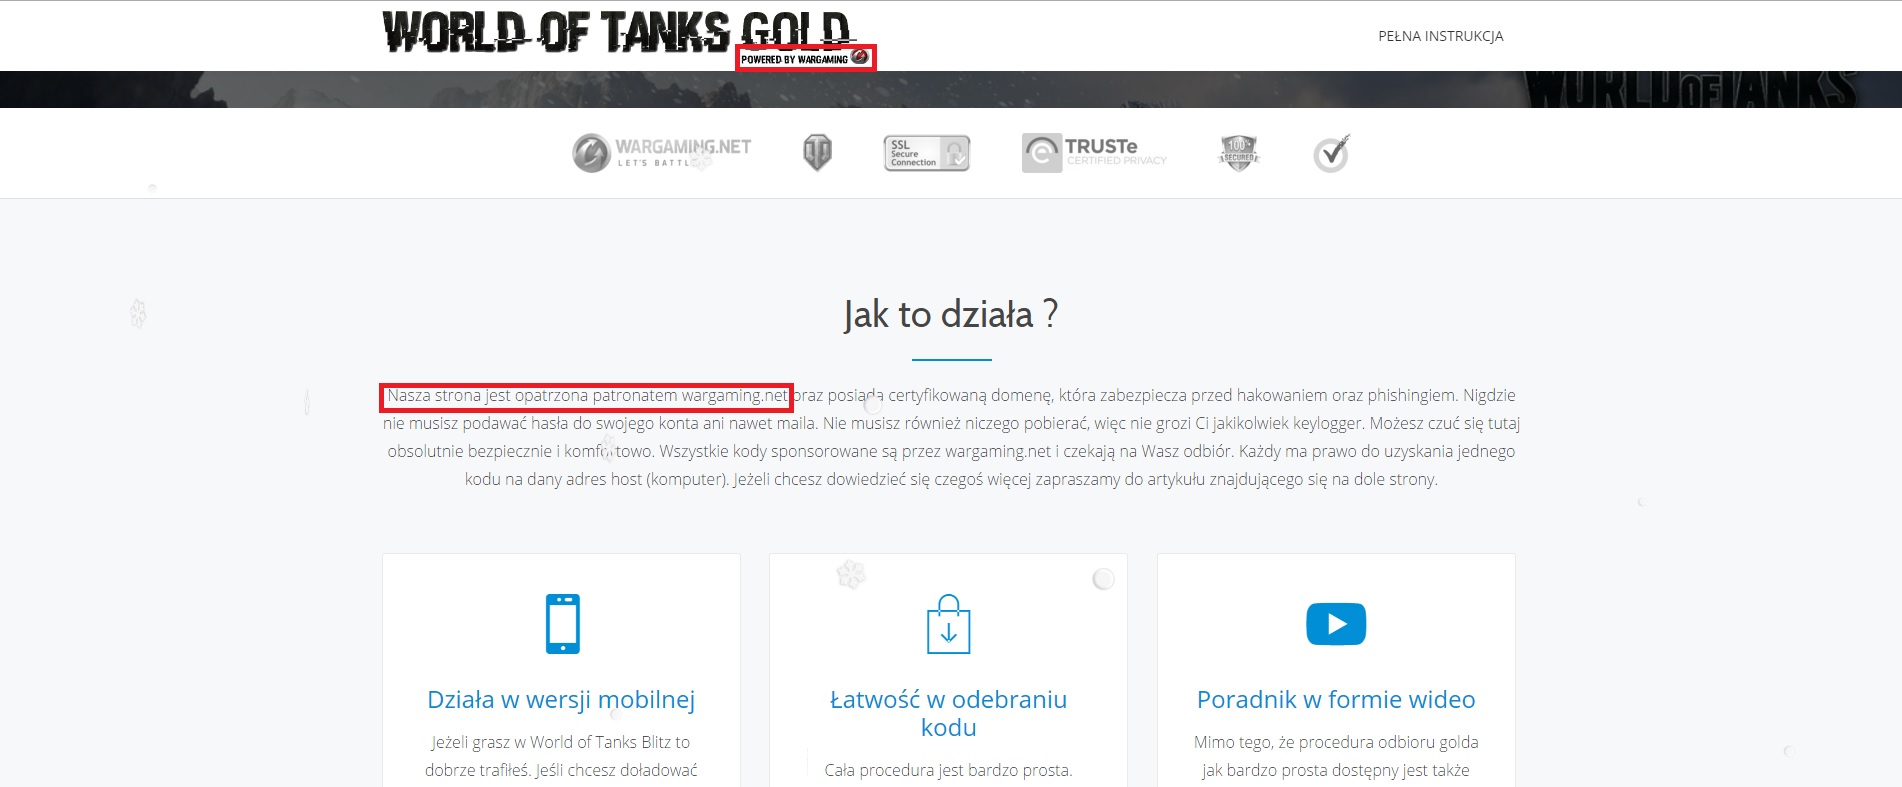
Task: Click the World of Tanks Gold logo
Action: pyautogui.click(x=616, y=32)
